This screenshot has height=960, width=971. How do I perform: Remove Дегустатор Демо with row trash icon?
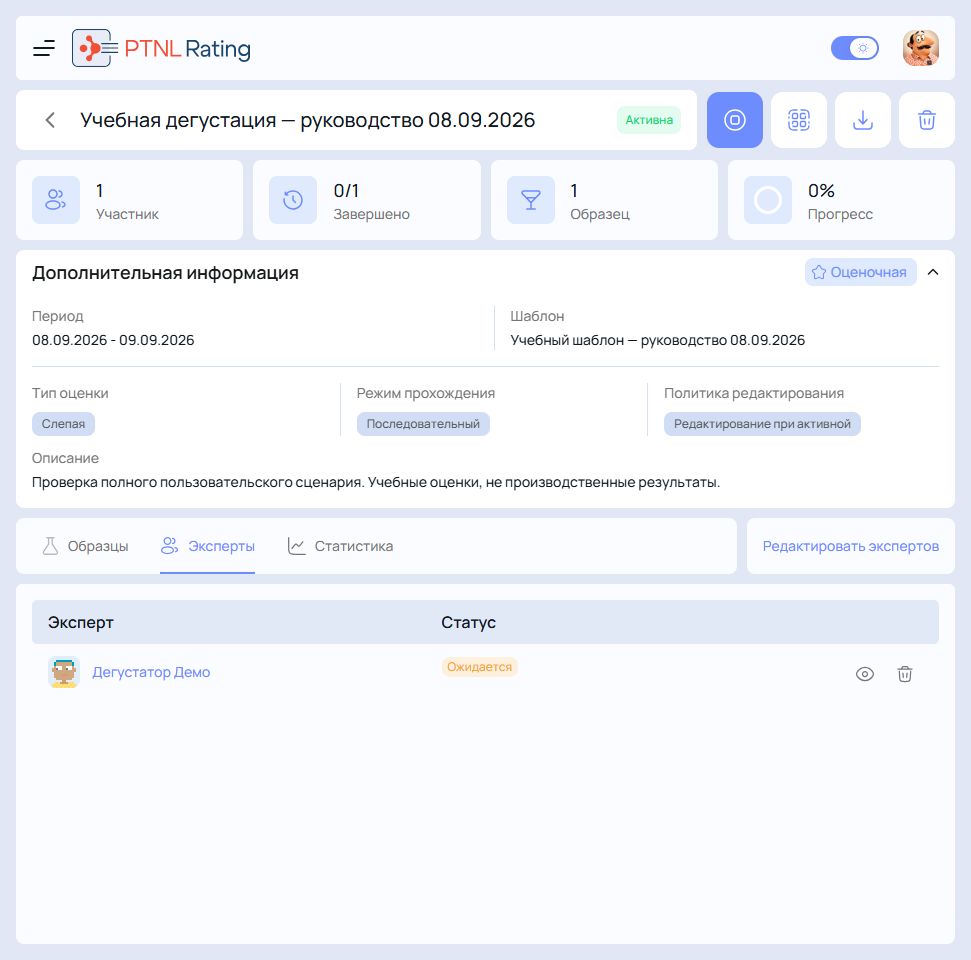coord(905,674)
